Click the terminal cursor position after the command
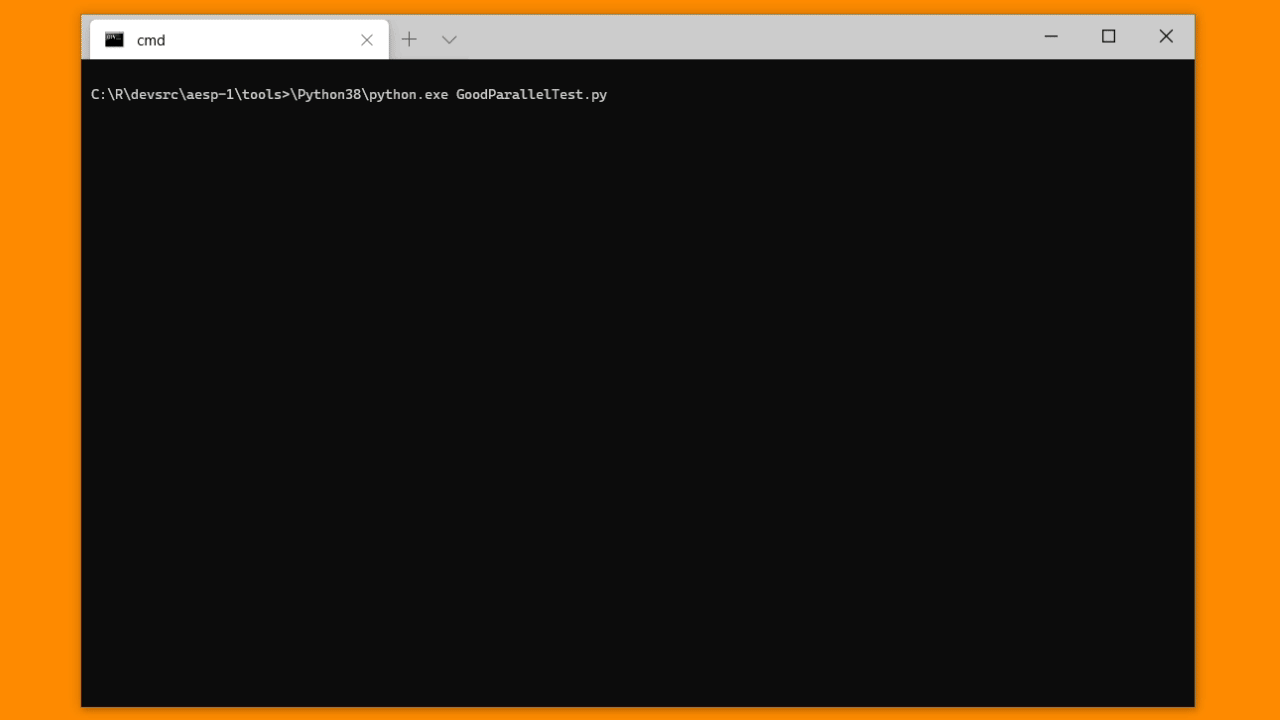 [x=615, y=94]
